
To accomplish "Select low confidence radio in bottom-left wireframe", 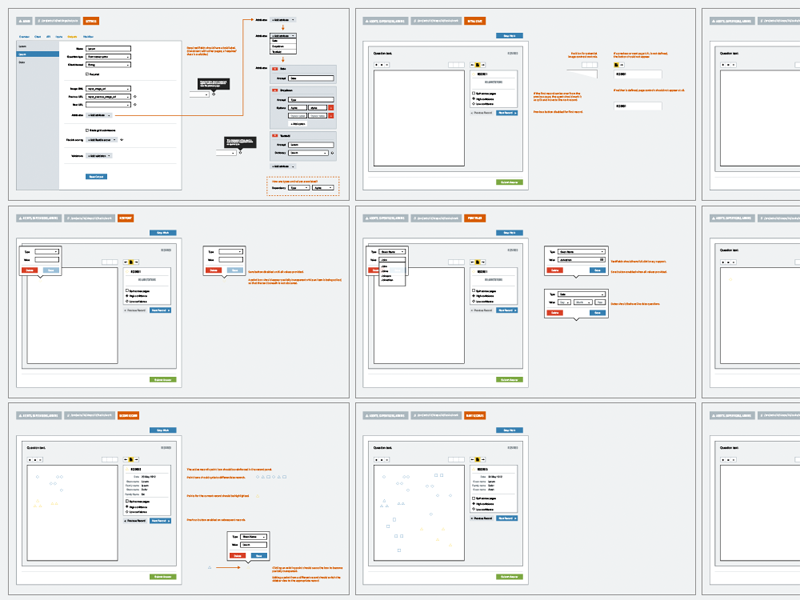I will [127, 511].
